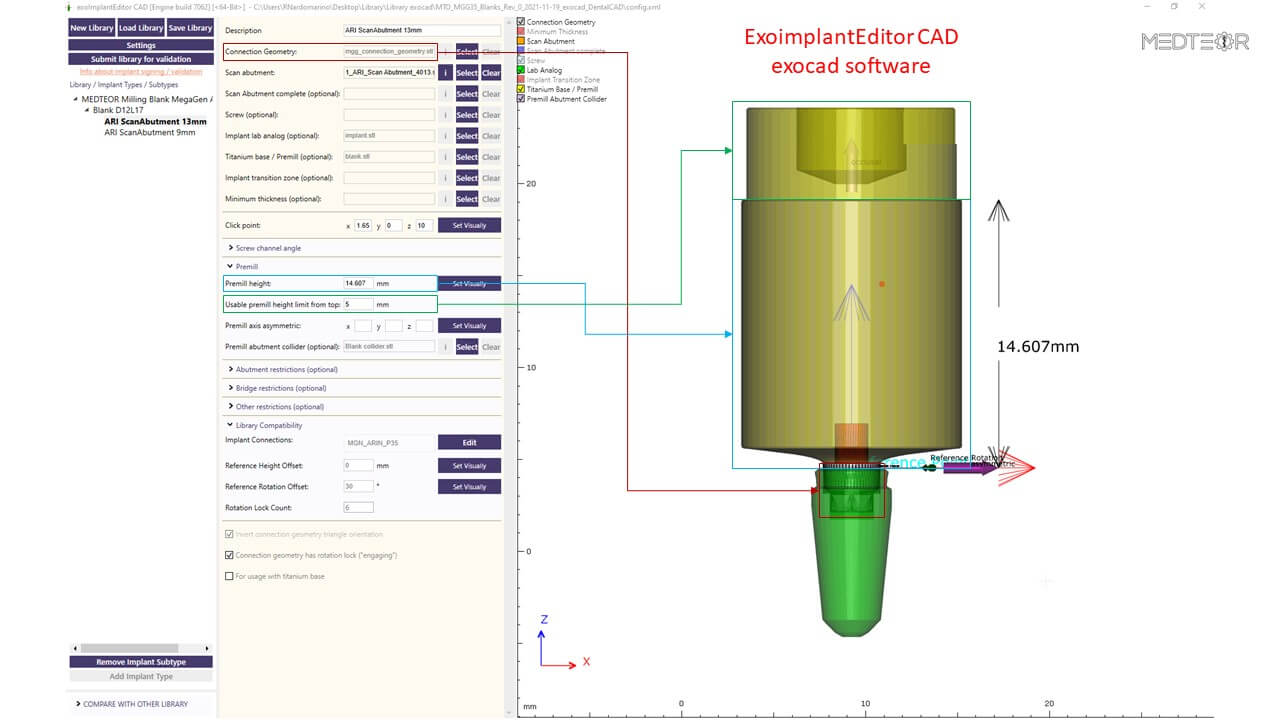Click Load Library button
This screenshot has width=1280, height=720.
141,28
